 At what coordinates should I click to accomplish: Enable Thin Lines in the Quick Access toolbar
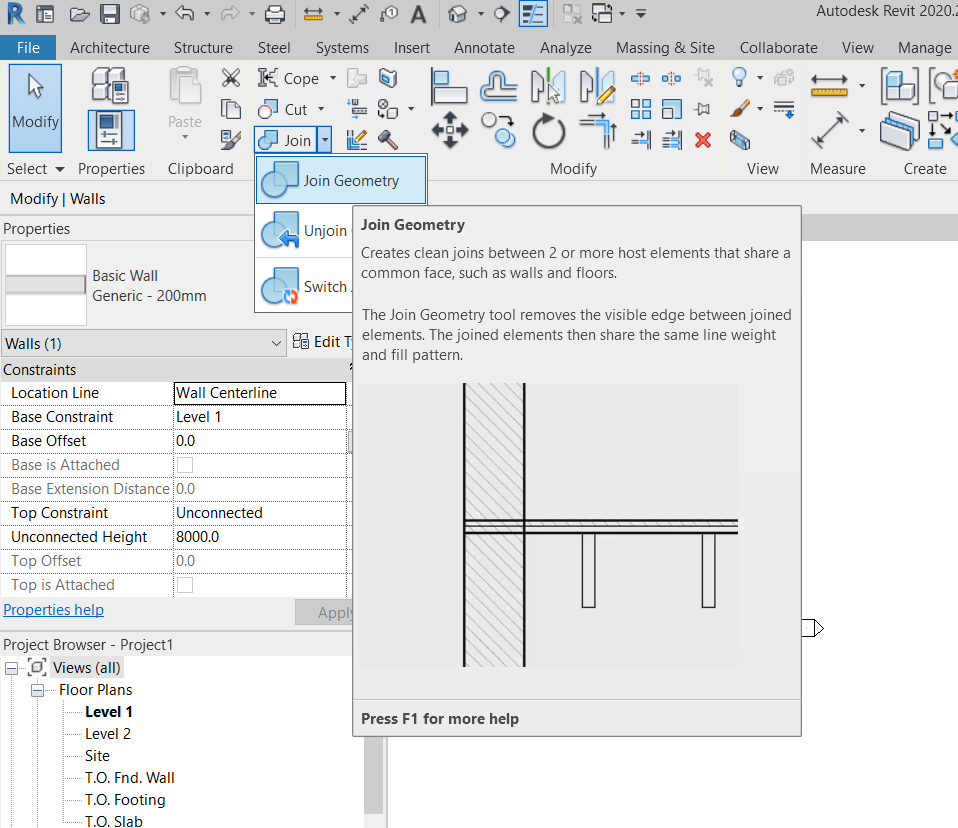(533, 13)
